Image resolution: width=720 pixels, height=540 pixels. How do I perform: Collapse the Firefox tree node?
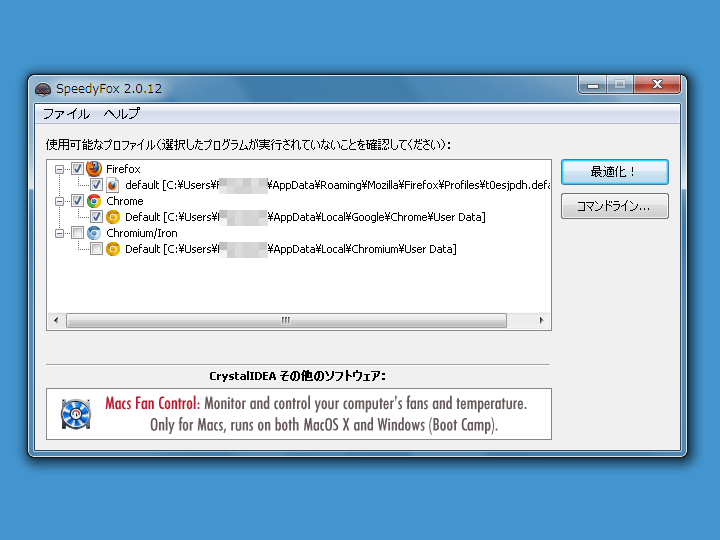click(x=59, y=169)
